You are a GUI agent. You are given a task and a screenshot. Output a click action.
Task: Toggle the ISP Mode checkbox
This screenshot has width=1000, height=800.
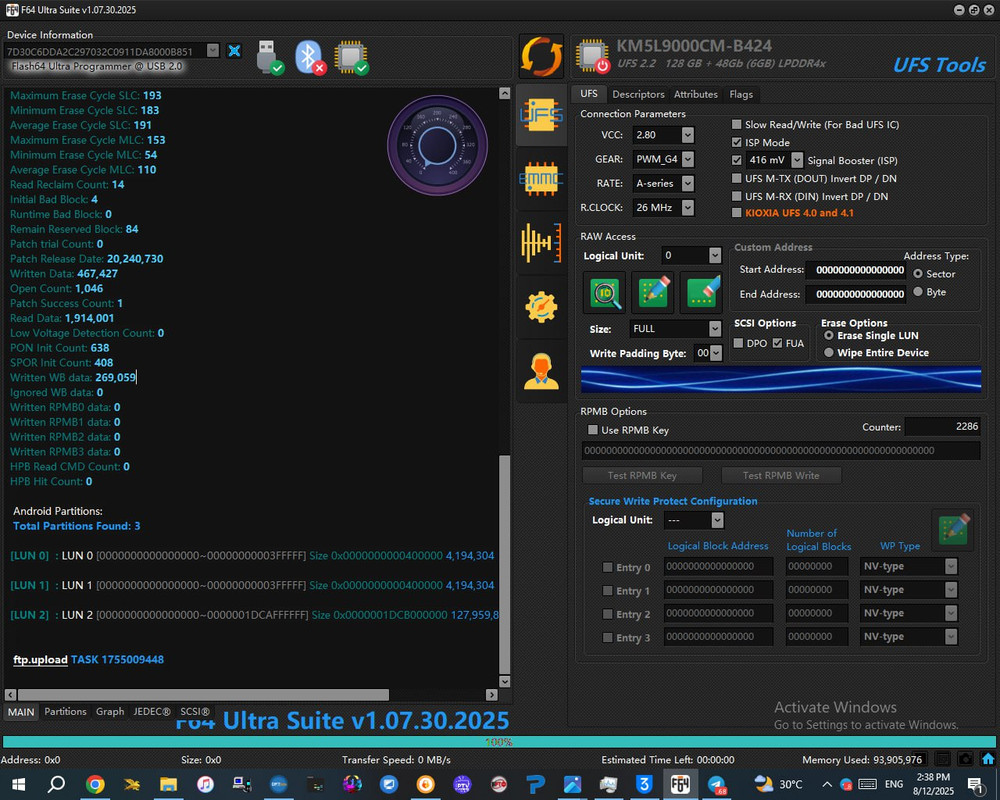pyautogui.click(x=737, y=142)
